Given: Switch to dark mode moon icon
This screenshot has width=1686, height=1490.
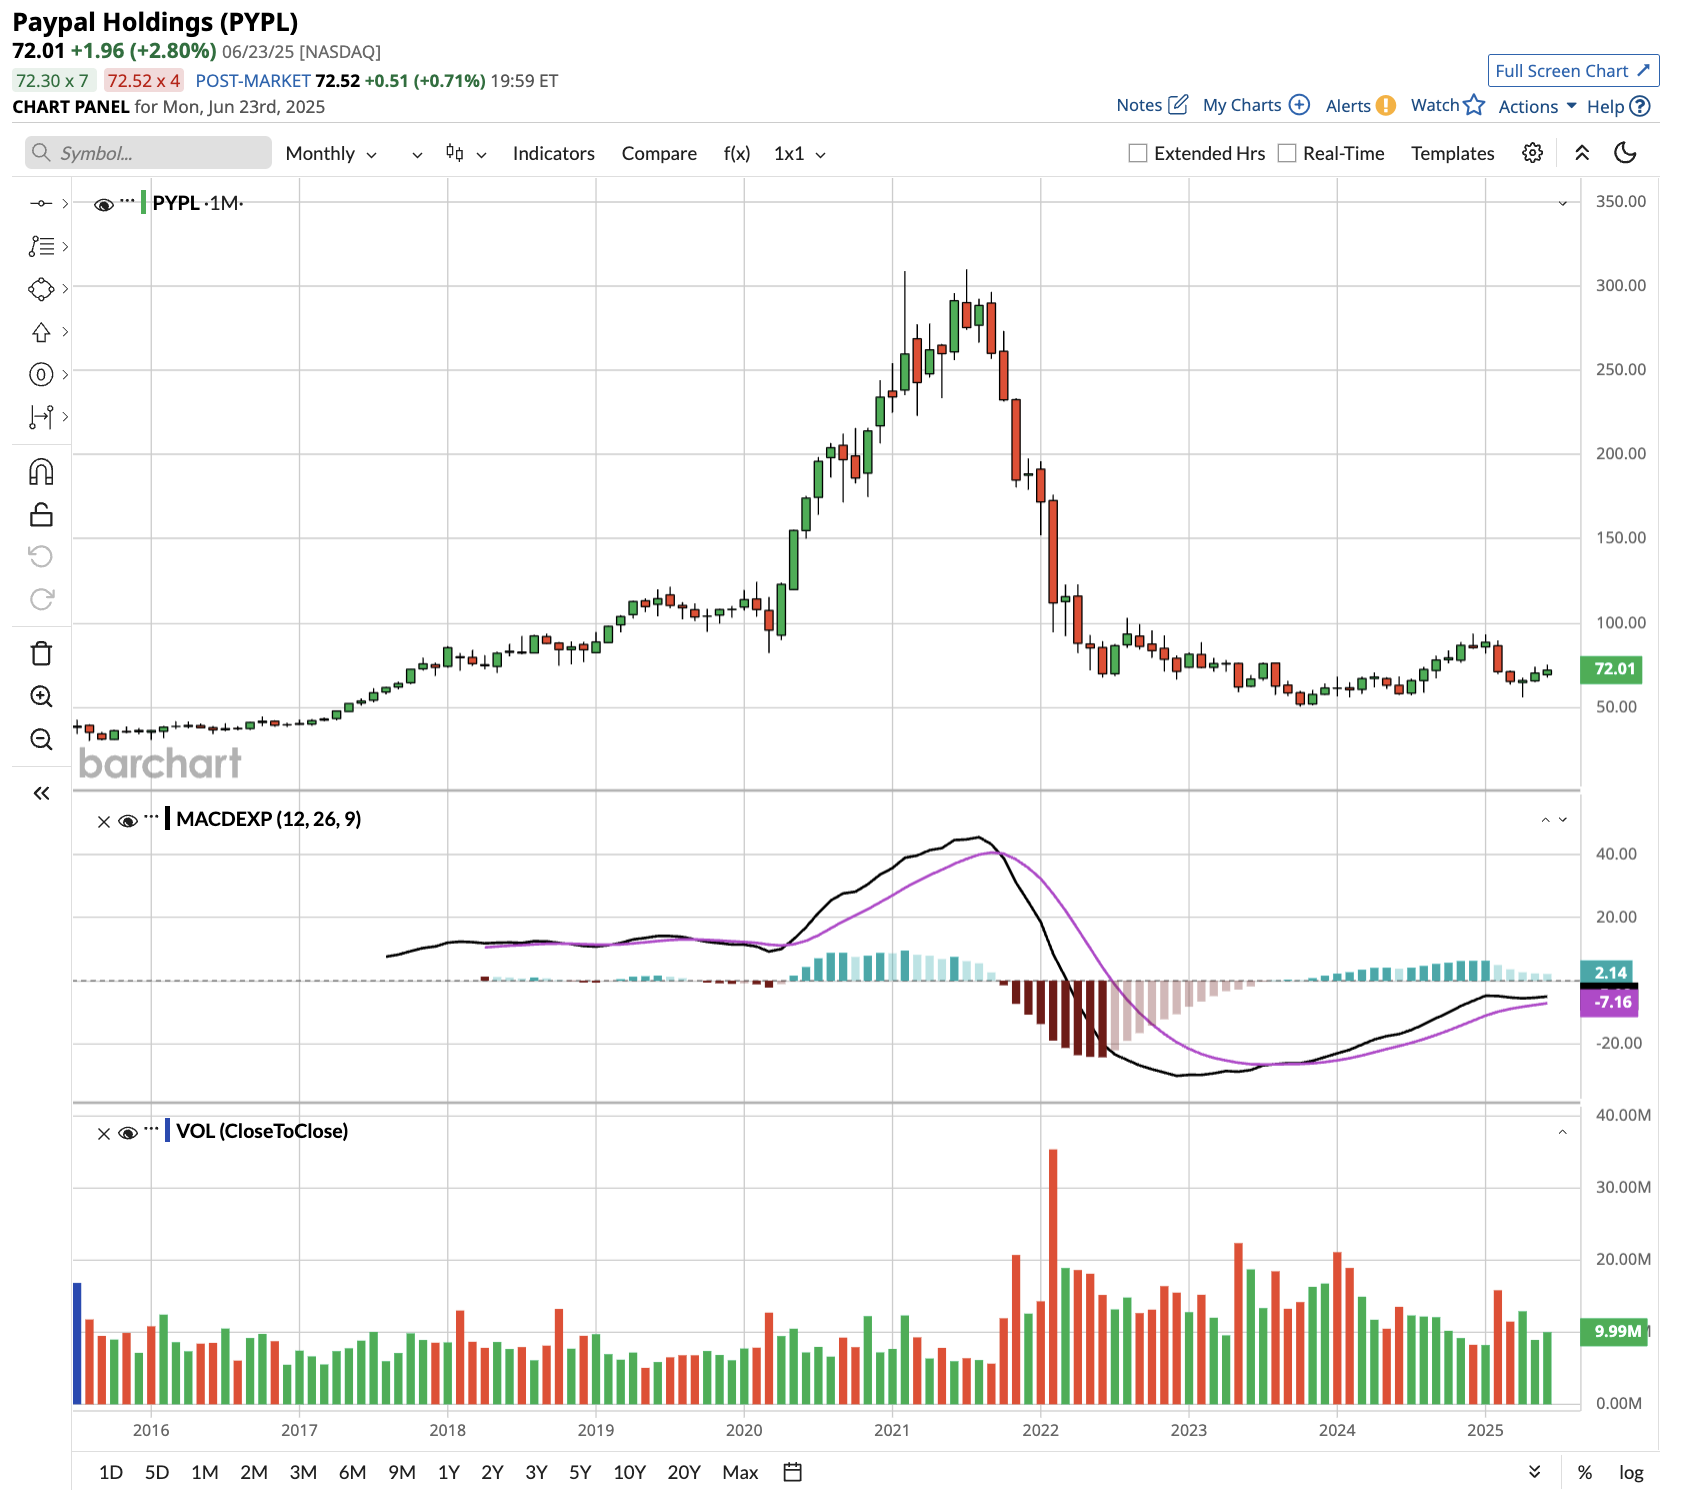Looking at the screenshot, I should tap(1625, 153).
